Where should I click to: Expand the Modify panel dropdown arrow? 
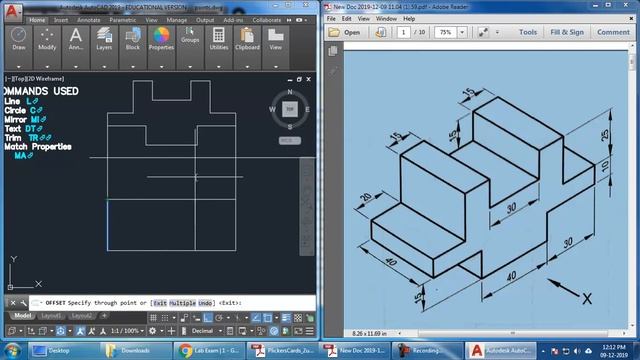point(47,67)
